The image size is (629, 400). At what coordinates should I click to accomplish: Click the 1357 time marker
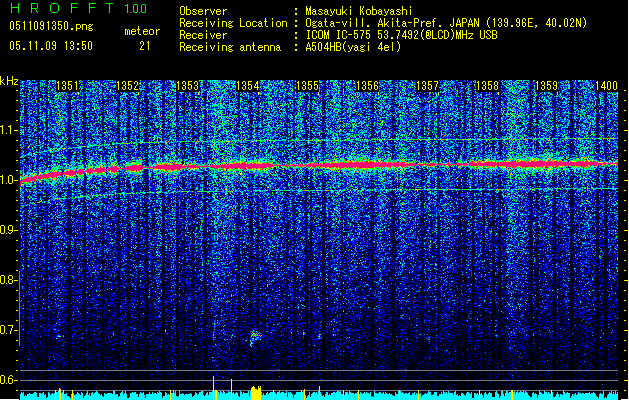[x=428, y=86]
